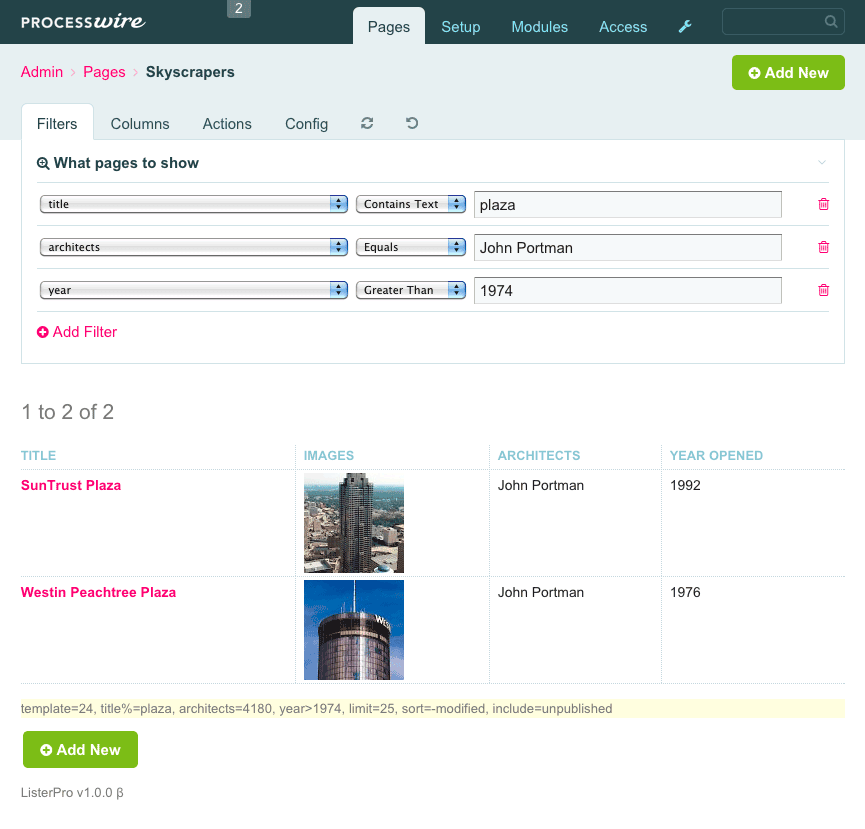Image resolution: width=865 pixels, height=829 pixels.
Task: Open the Contains Text operator dropdown
Action: point(411,204)
